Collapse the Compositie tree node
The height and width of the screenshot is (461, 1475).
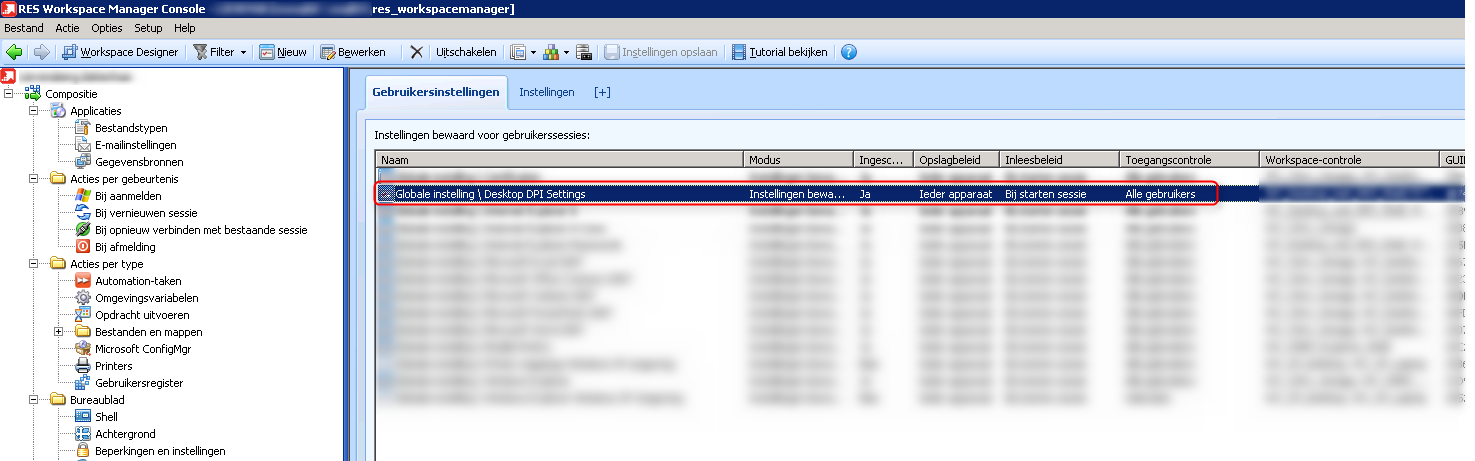8,94
